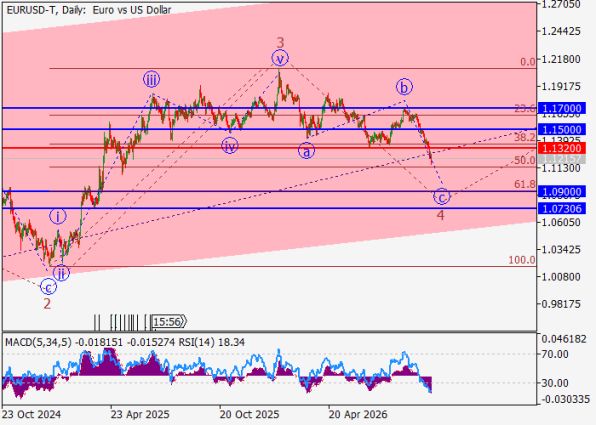Select the red 1.13200 price level label

click(562, 148)
